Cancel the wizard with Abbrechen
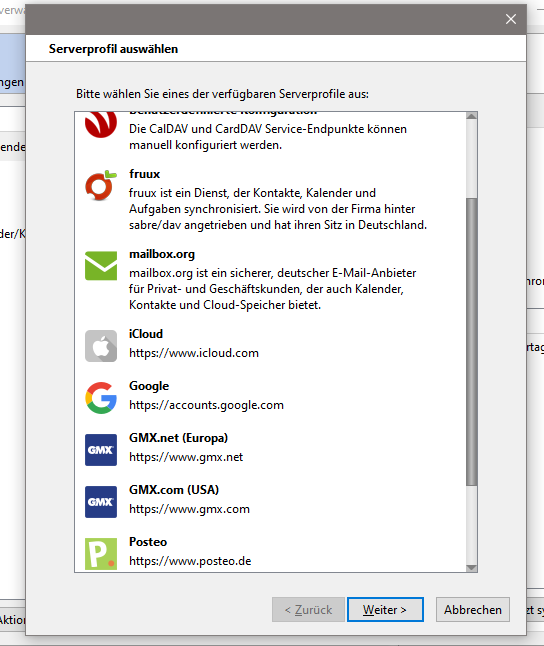The width and height of the screenshot is (544, 646). 473,609
